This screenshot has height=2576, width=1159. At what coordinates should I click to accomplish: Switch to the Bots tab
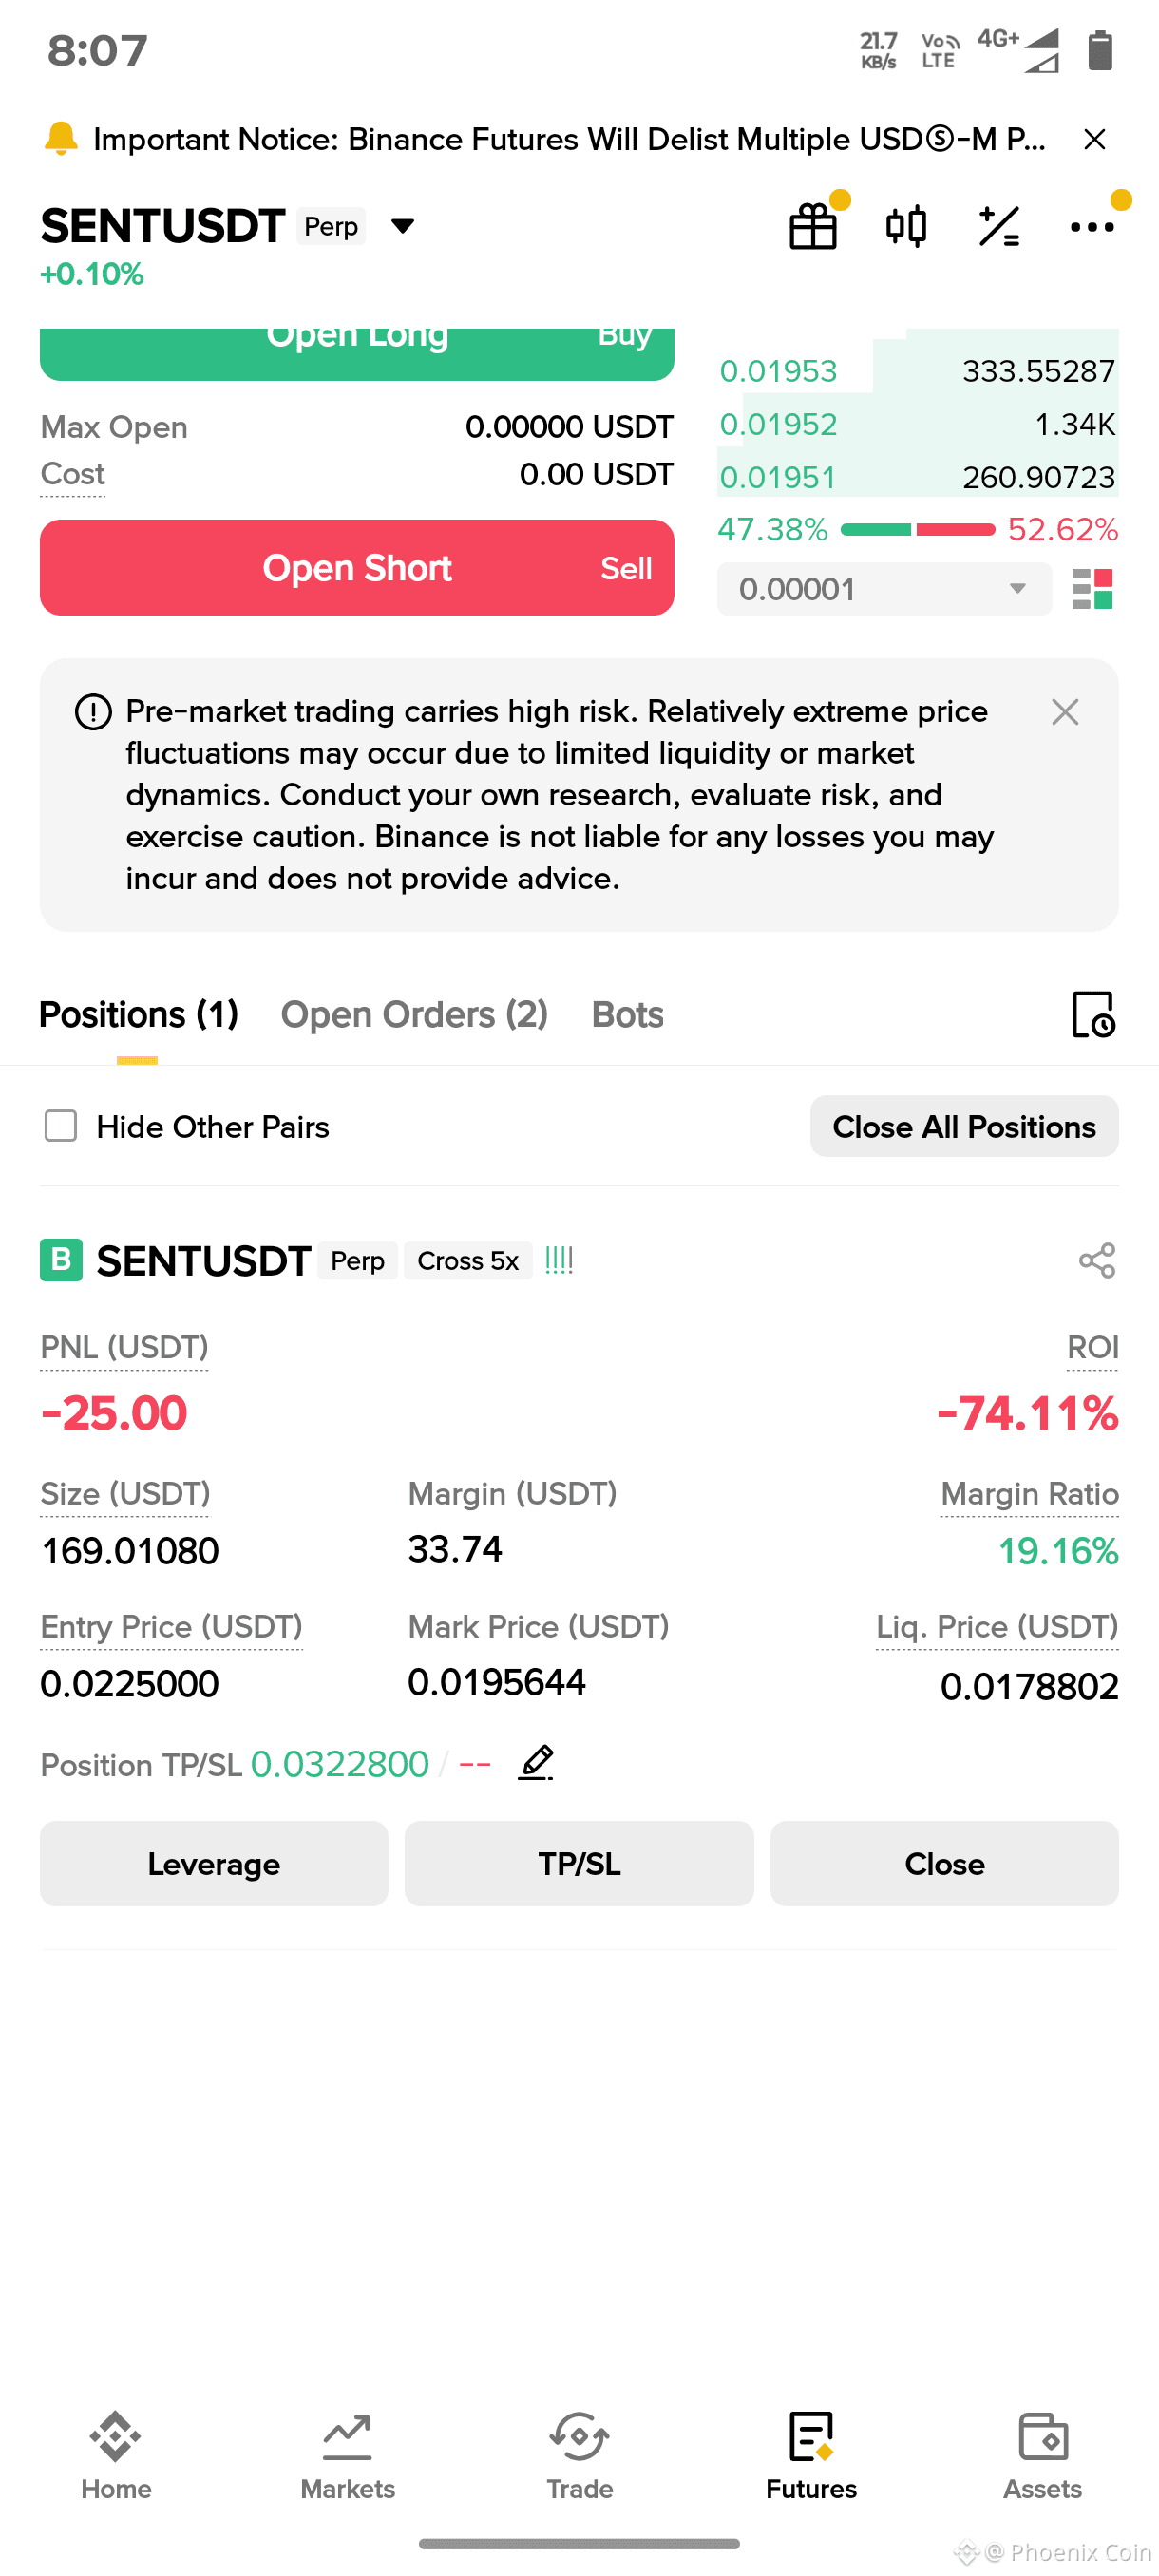tap(627, 1014)
